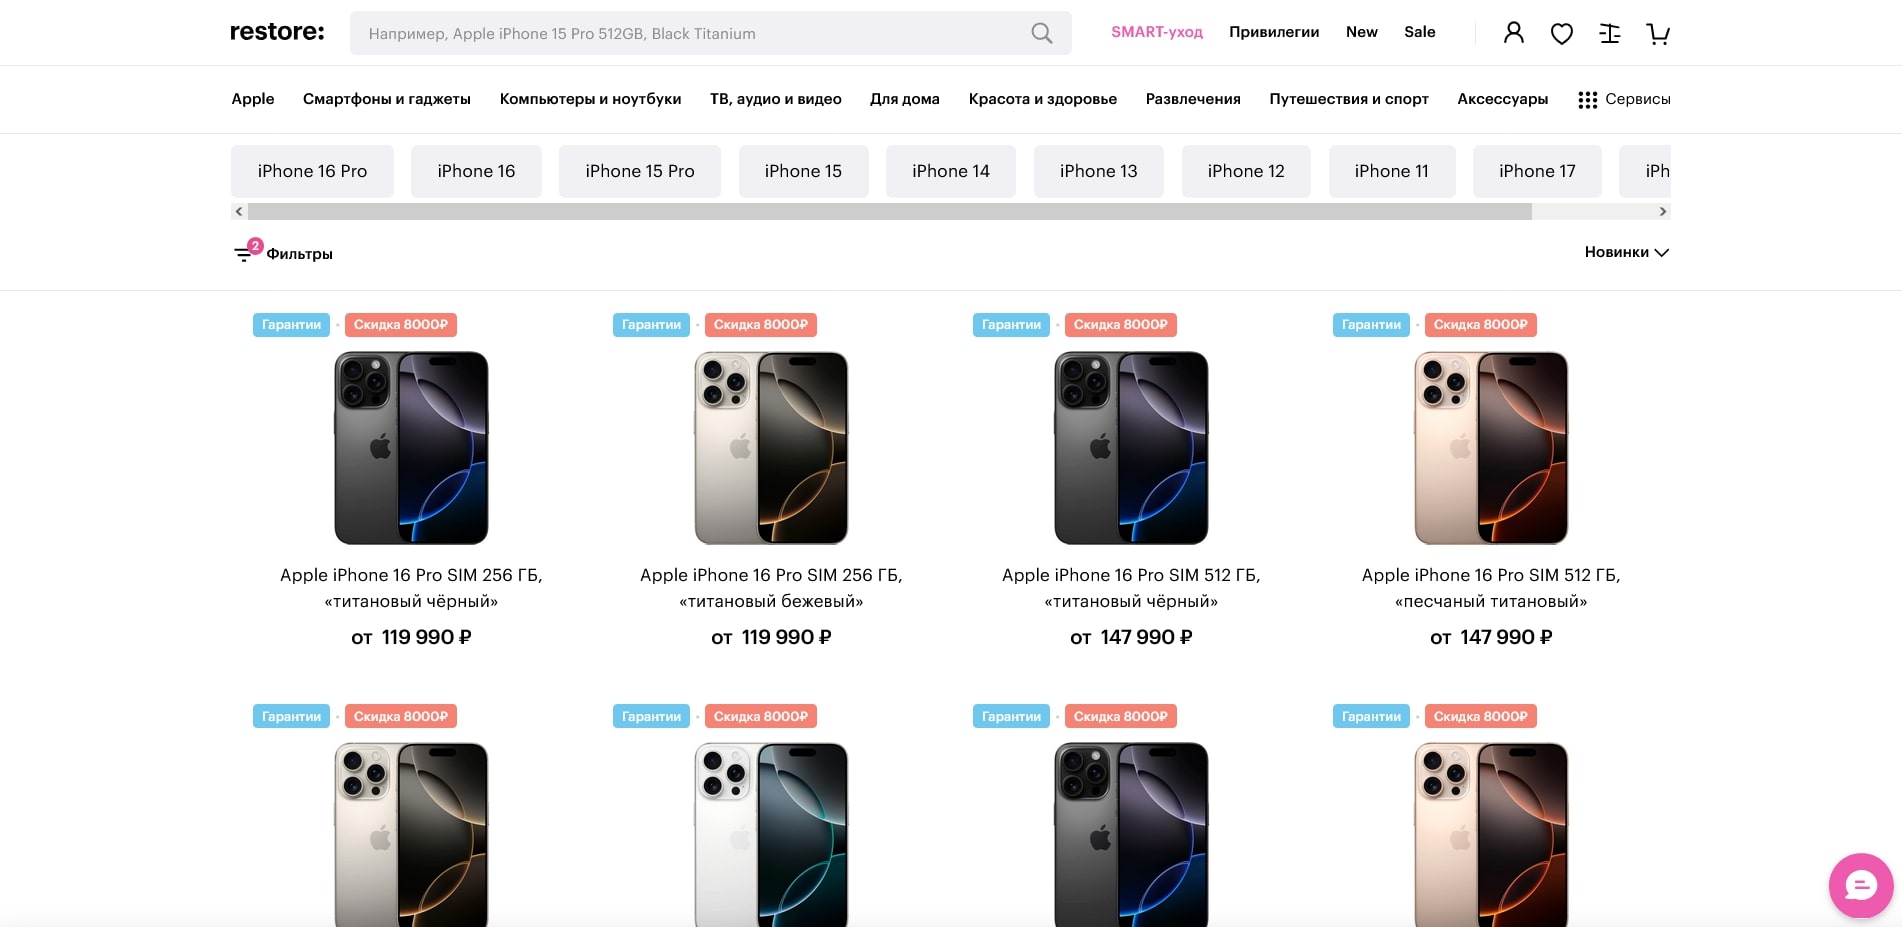Open the Сервисы grid menu

(x=1624, y=99)
